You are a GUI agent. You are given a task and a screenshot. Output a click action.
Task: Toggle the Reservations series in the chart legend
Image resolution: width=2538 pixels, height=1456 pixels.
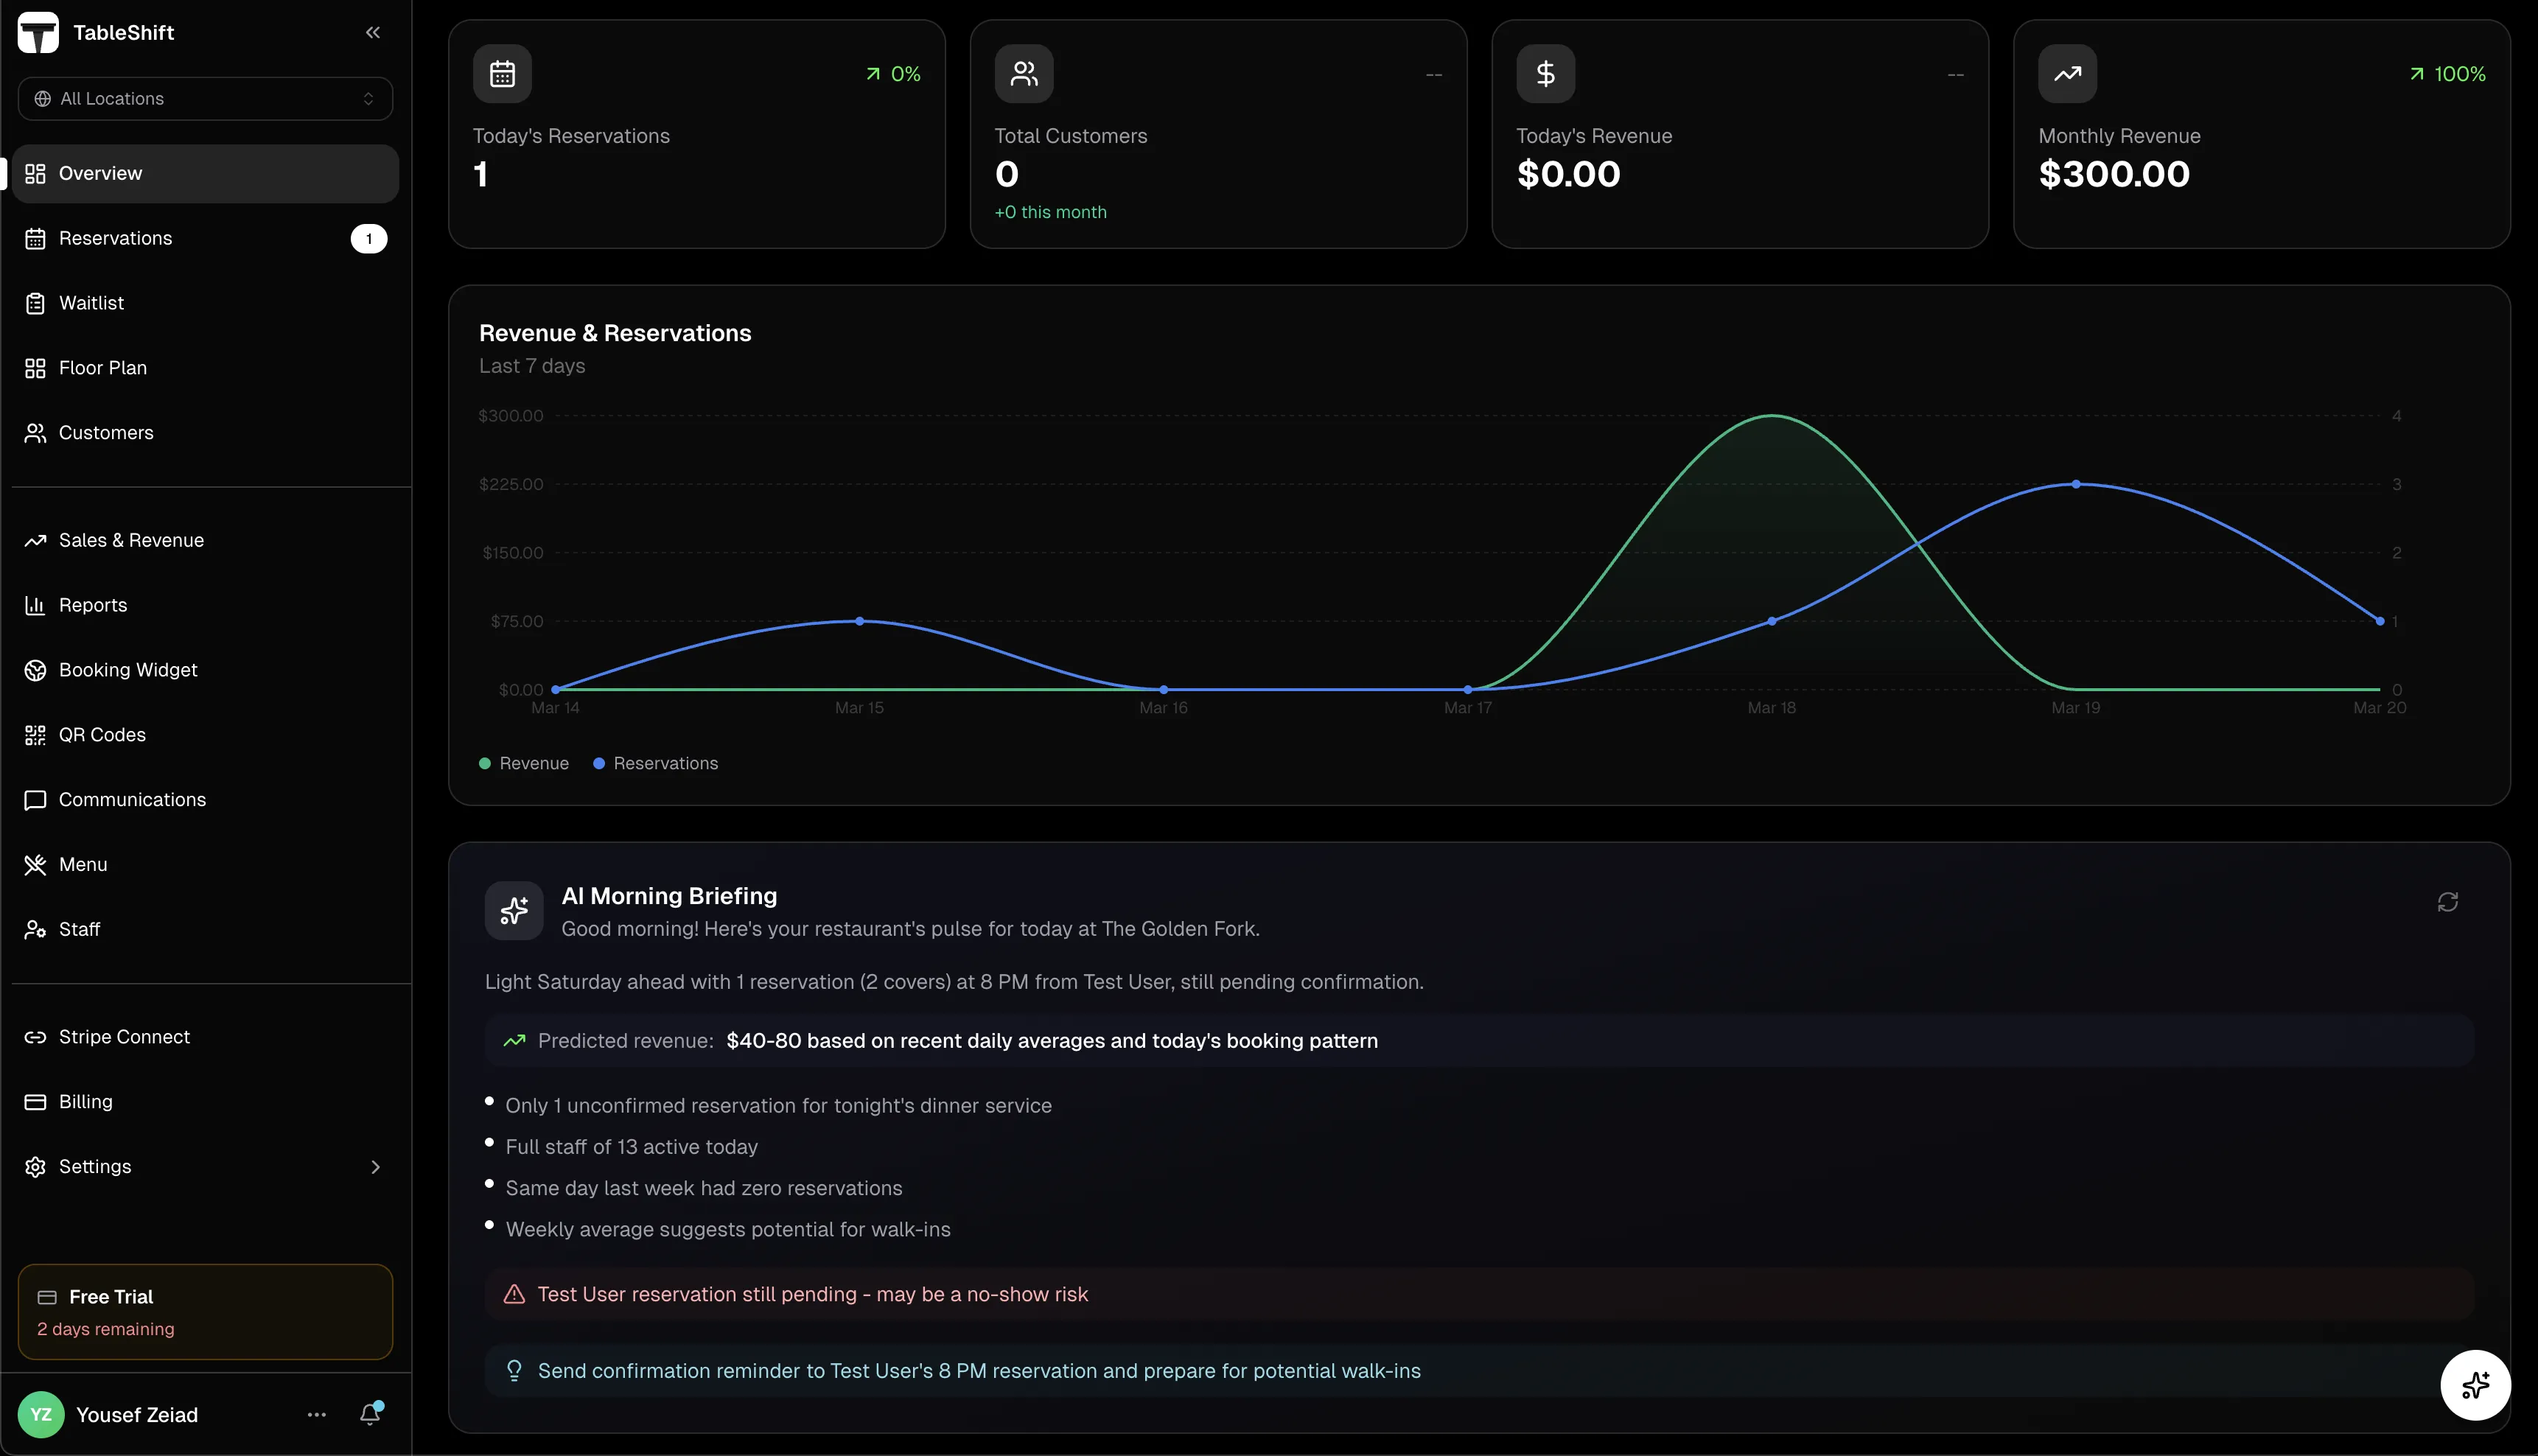pyautogui.click(x=654, y=763)
